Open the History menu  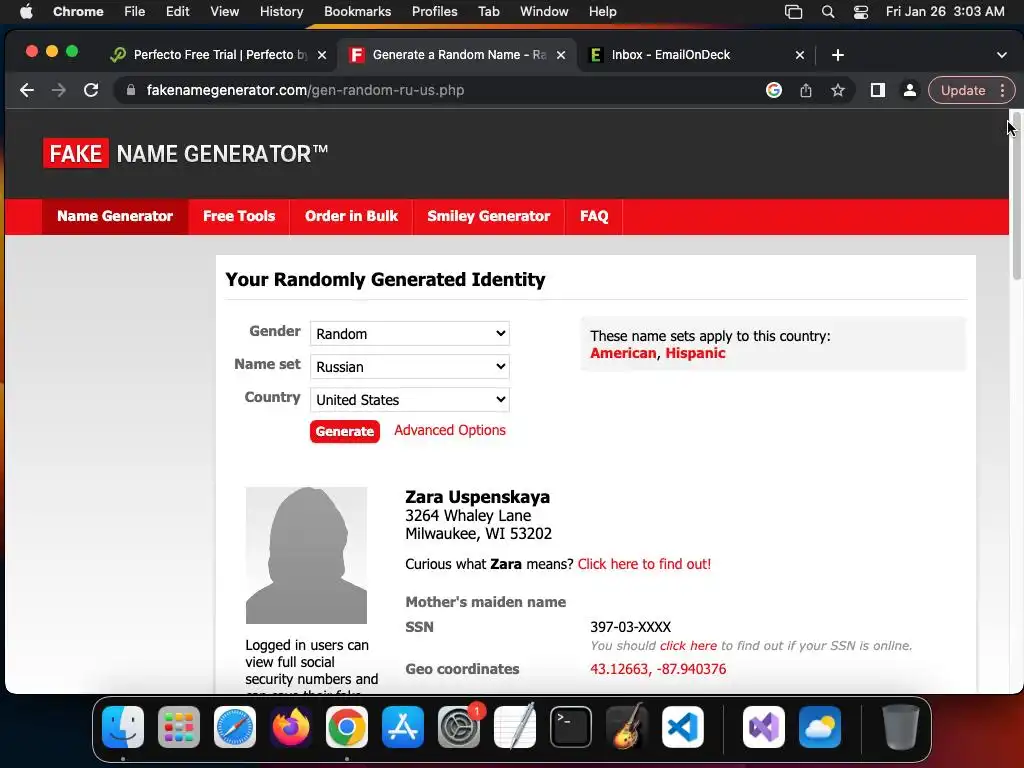pyautogui.click(x=281, y=11)
